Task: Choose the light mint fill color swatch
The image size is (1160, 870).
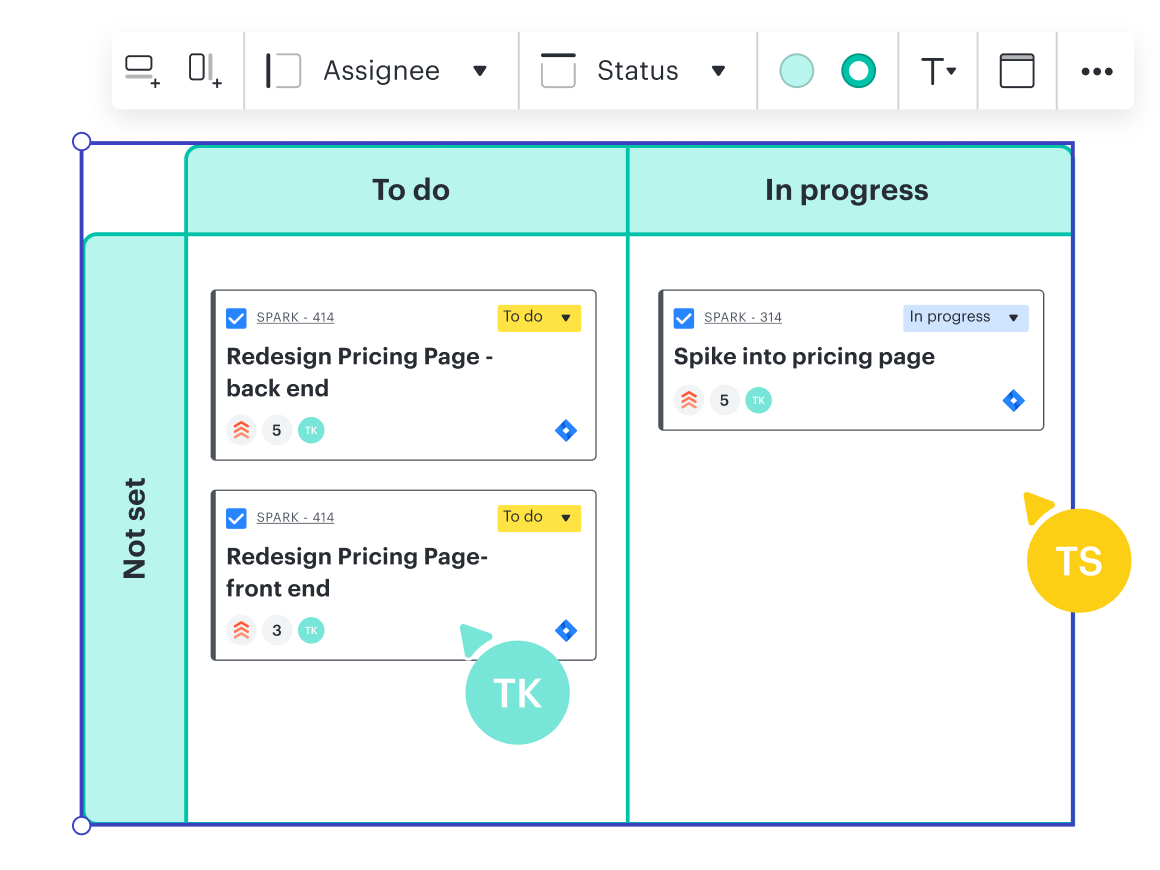Action: (796, 71)
